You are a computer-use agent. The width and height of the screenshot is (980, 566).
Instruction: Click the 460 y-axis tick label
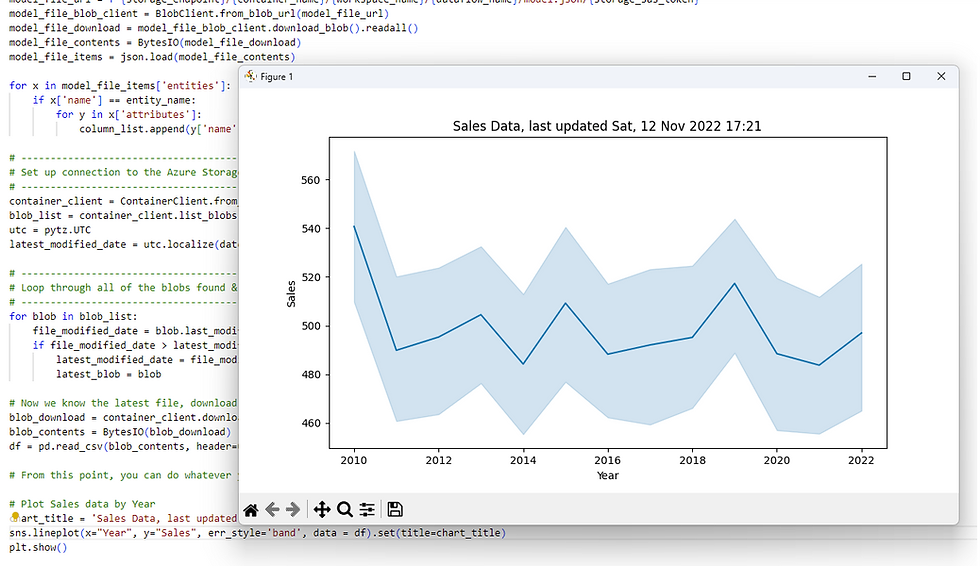311,424
